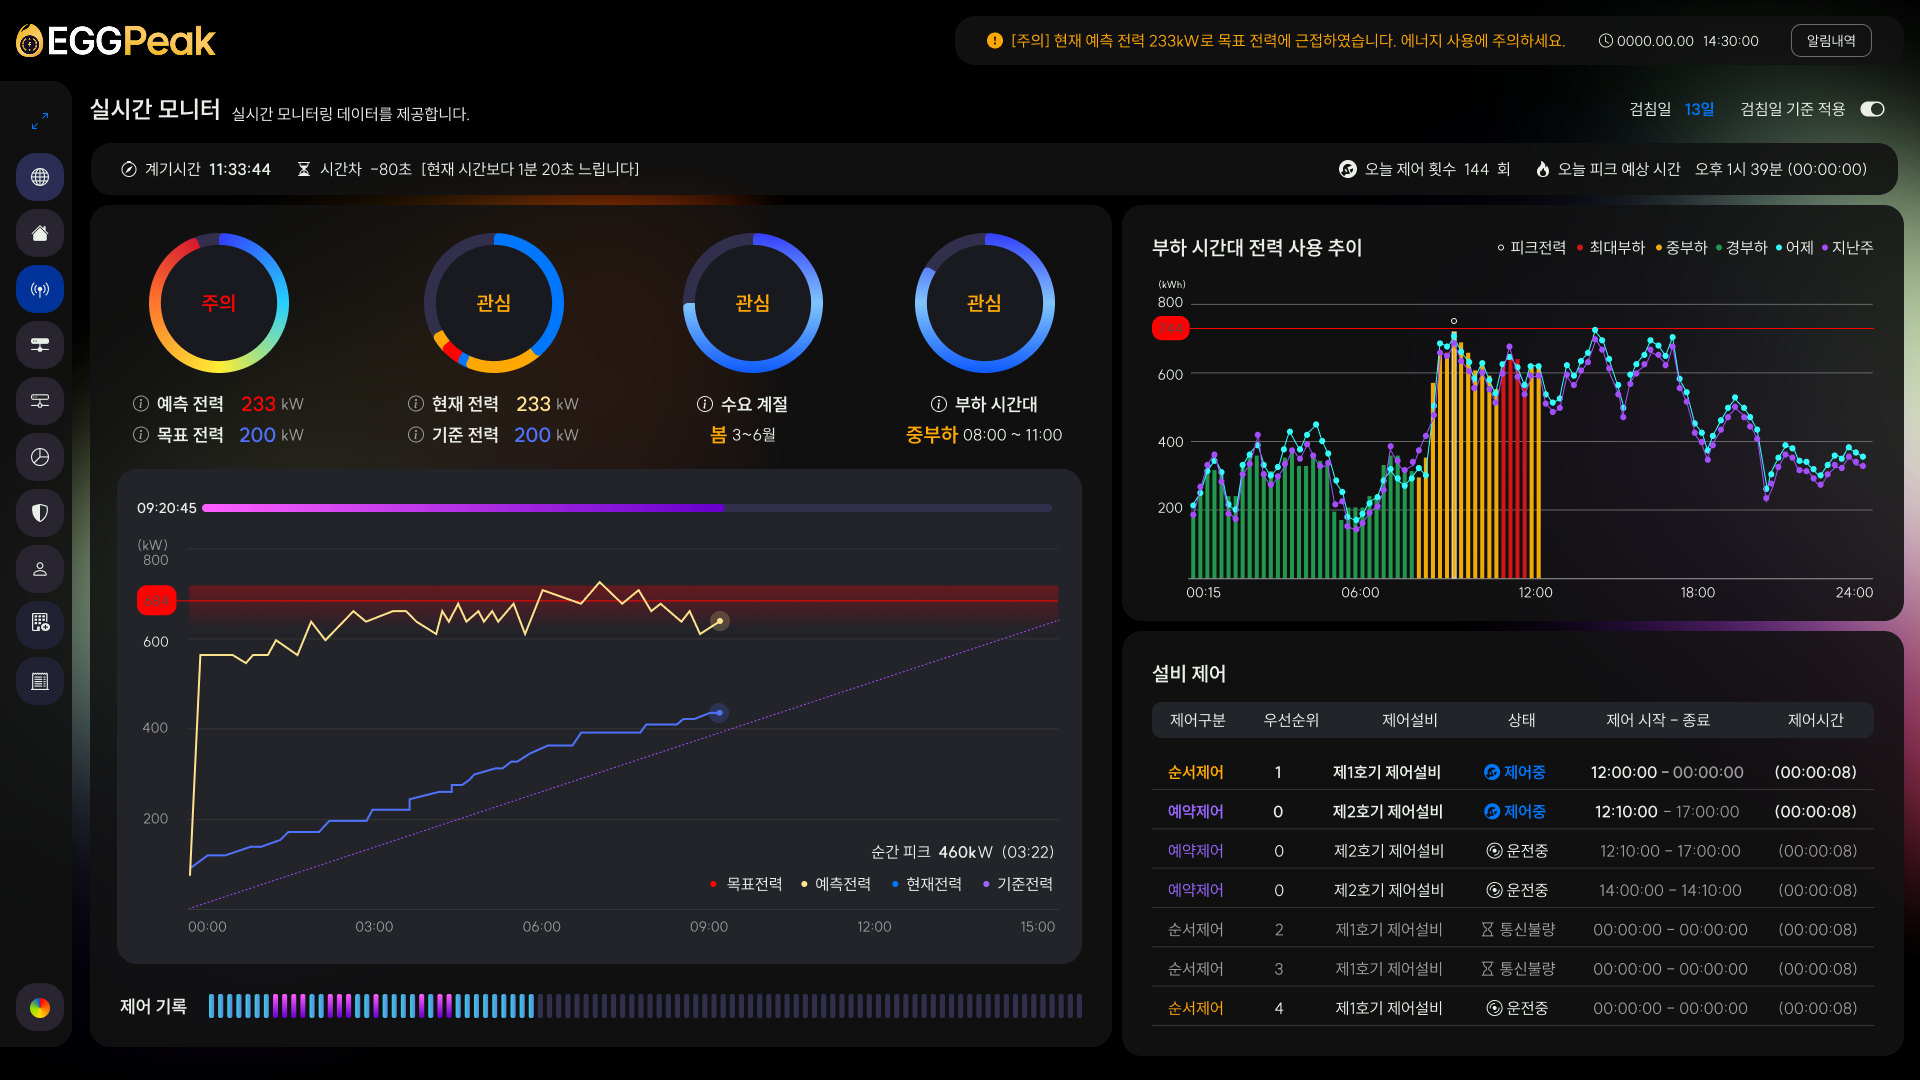
Task: Toggle the 중부하 legend item
Action: click(x=1682, y=248)
